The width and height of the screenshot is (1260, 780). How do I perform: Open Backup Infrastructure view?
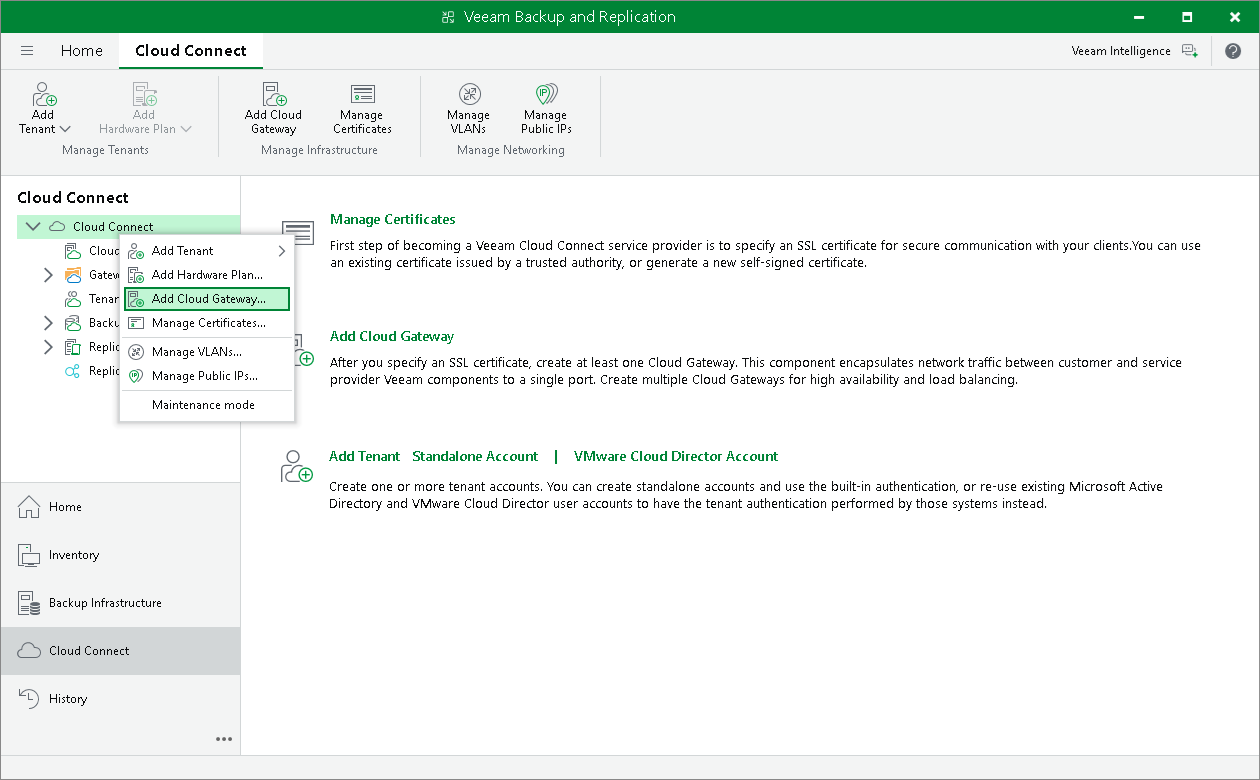(x=120, y=603)
